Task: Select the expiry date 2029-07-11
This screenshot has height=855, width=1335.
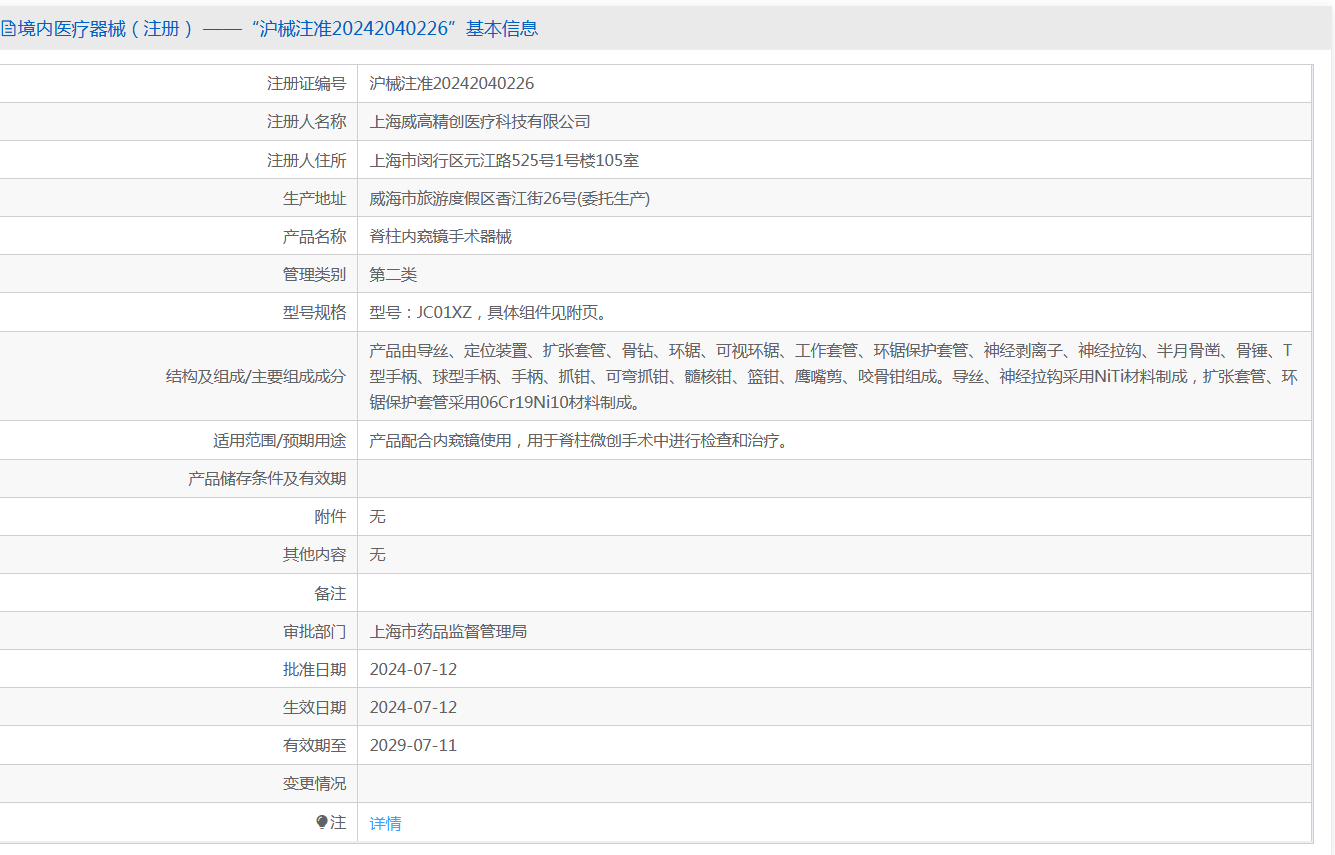Action: click(413, 745)
